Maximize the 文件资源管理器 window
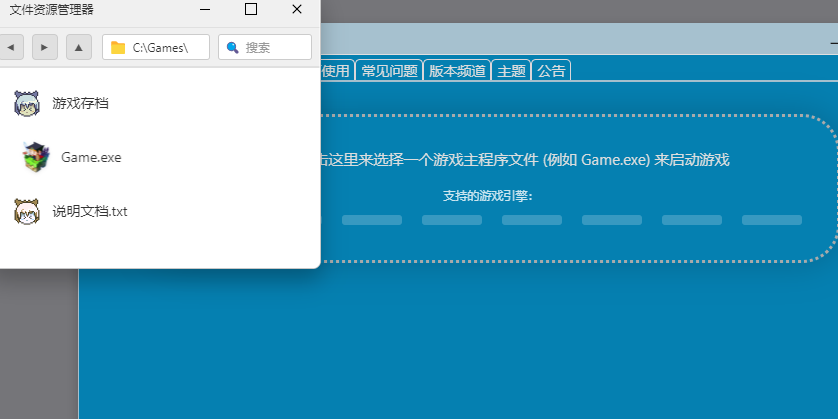This screenshot has width=838, height=419. pos(251,9)
